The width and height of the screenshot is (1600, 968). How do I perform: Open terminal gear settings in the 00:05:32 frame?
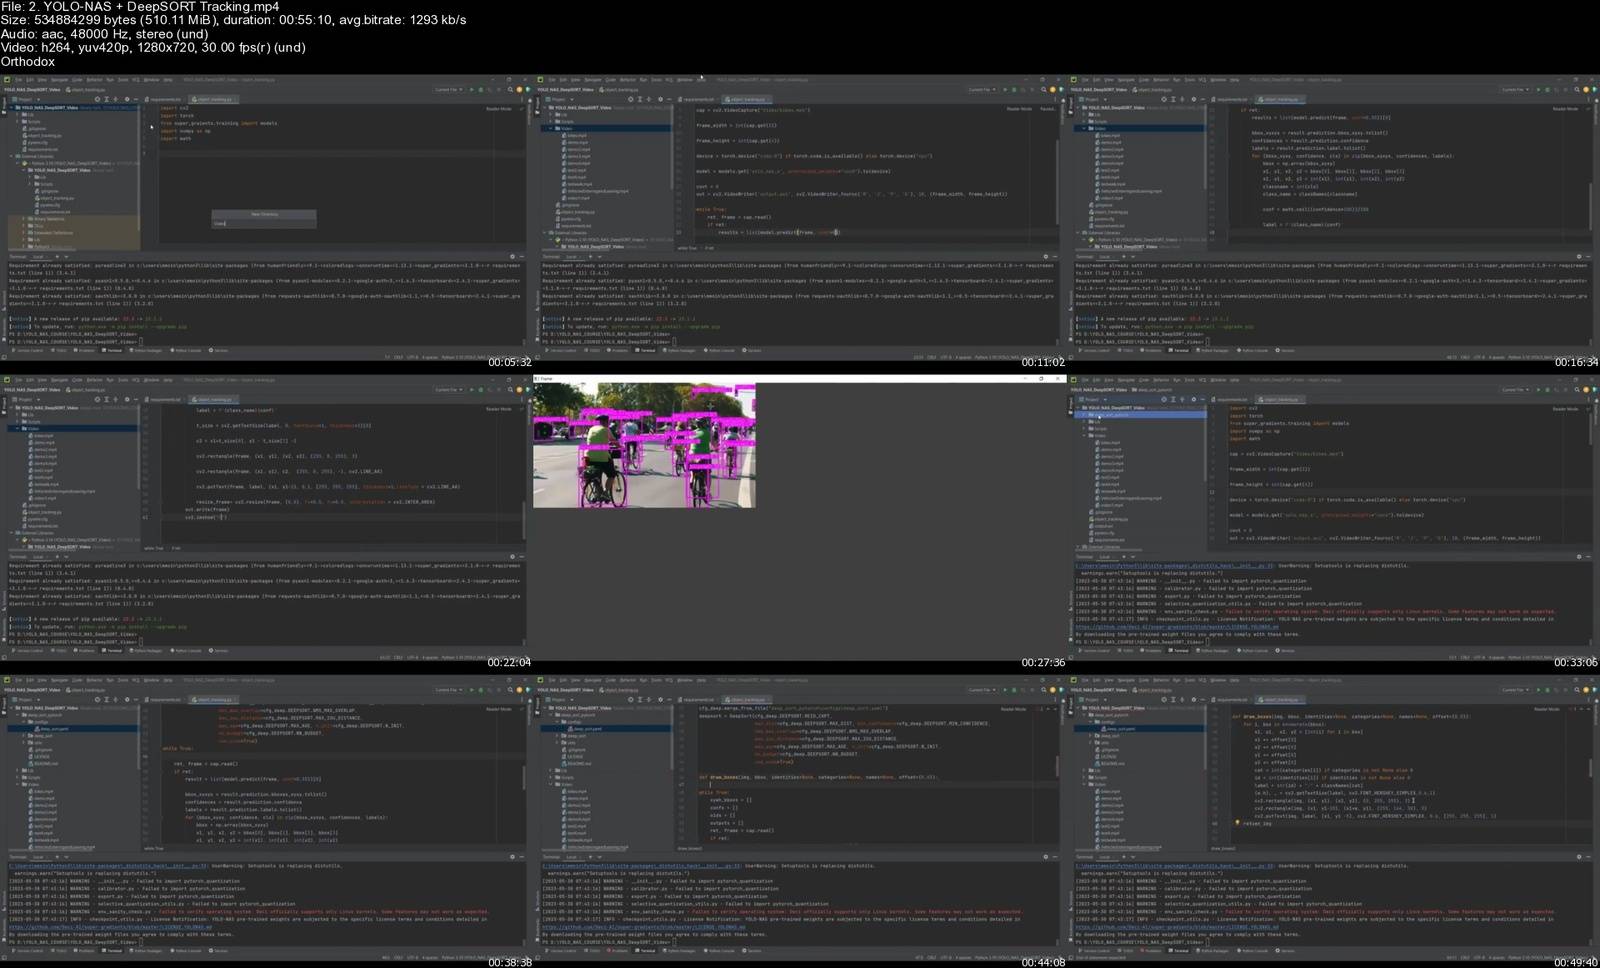click(x=512, y=256)
